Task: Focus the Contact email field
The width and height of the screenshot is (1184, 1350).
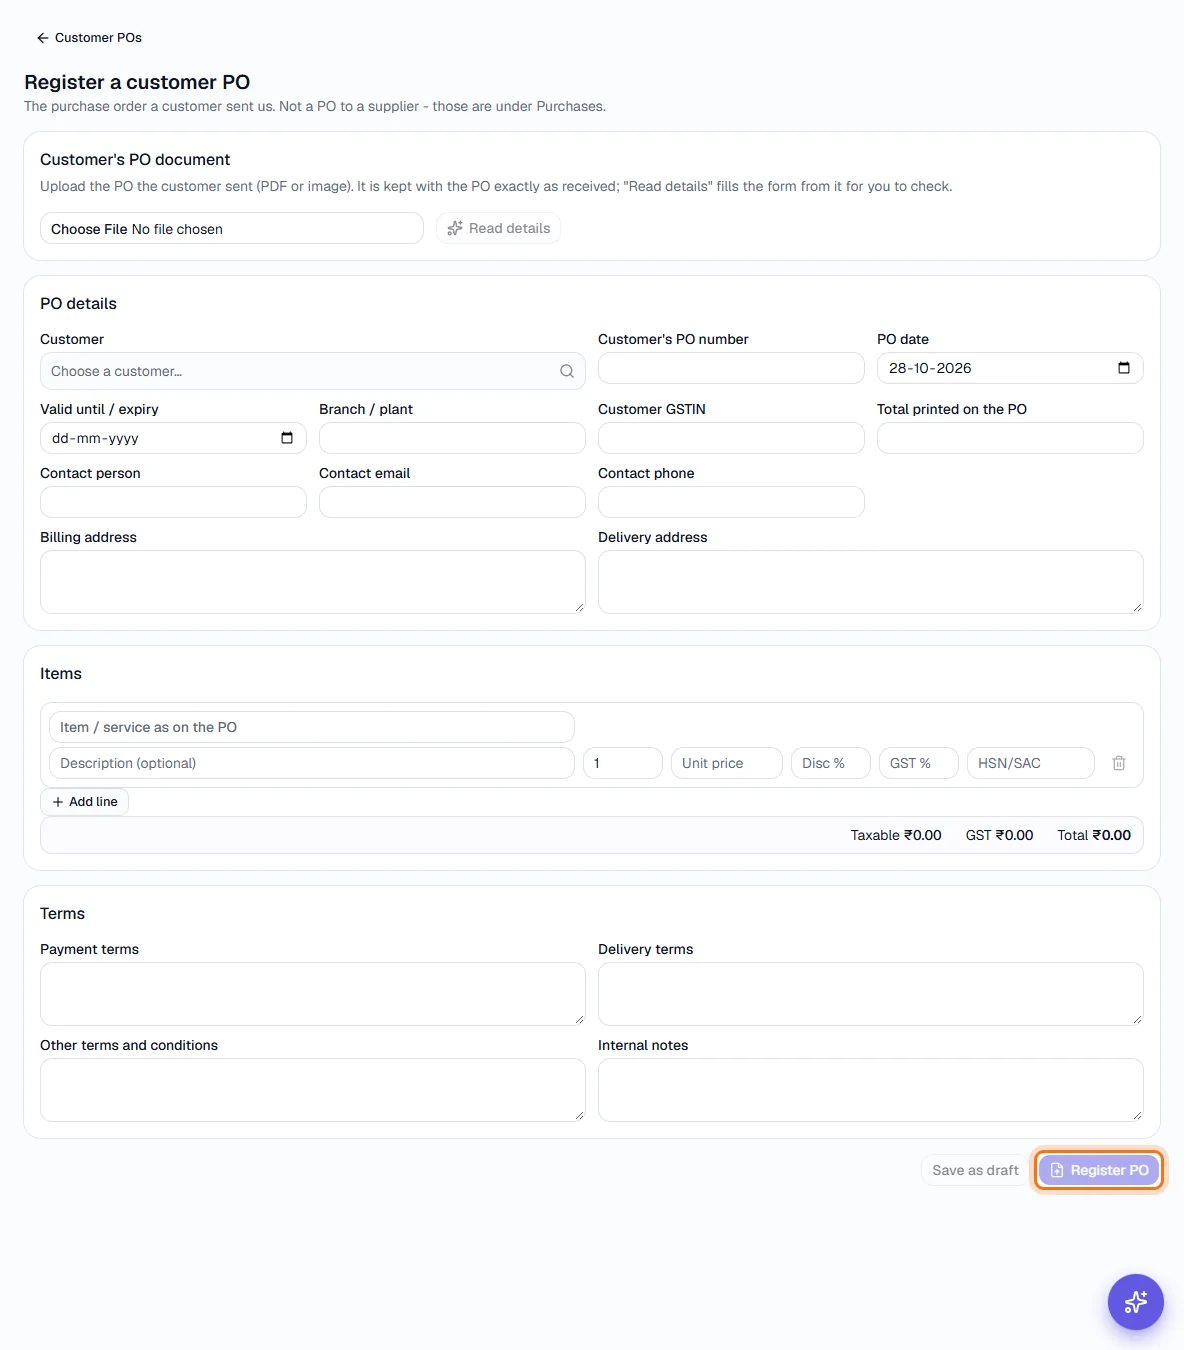Action: coord(452,502)
